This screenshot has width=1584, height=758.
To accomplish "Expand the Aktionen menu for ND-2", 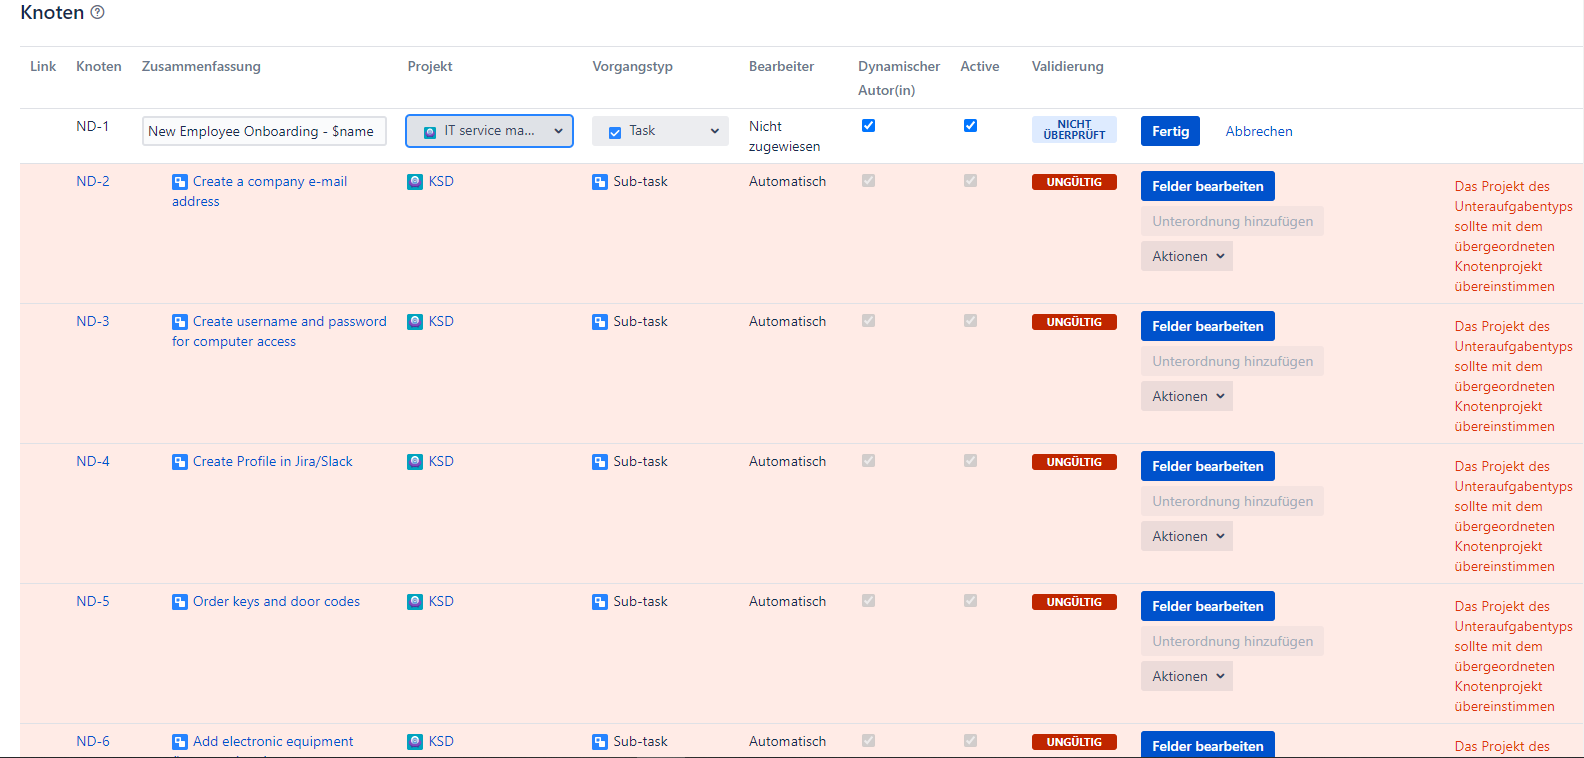I will point(1186,257).
